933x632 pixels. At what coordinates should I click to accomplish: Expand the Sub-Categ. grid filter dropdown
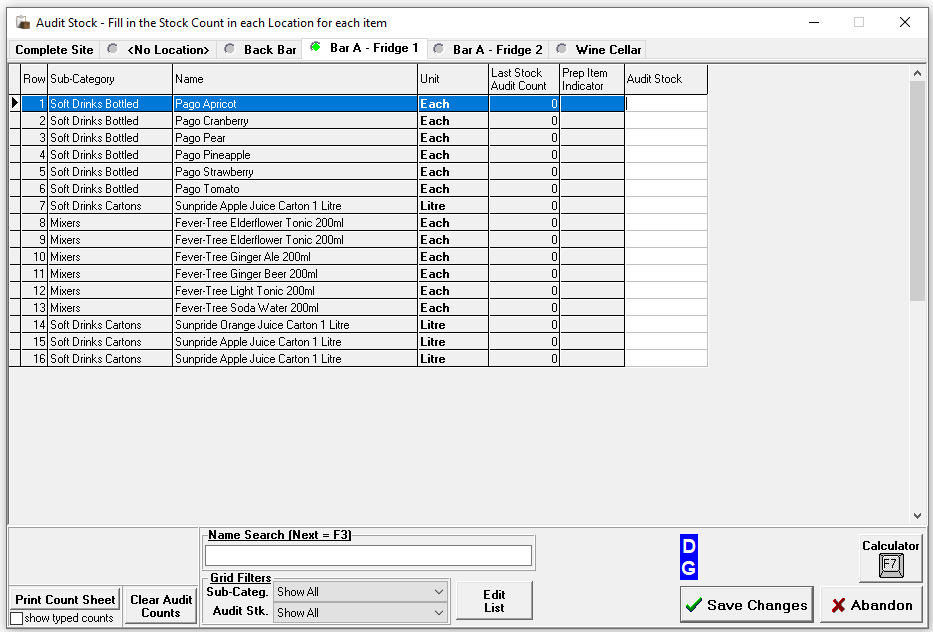[x=439, y=592]
